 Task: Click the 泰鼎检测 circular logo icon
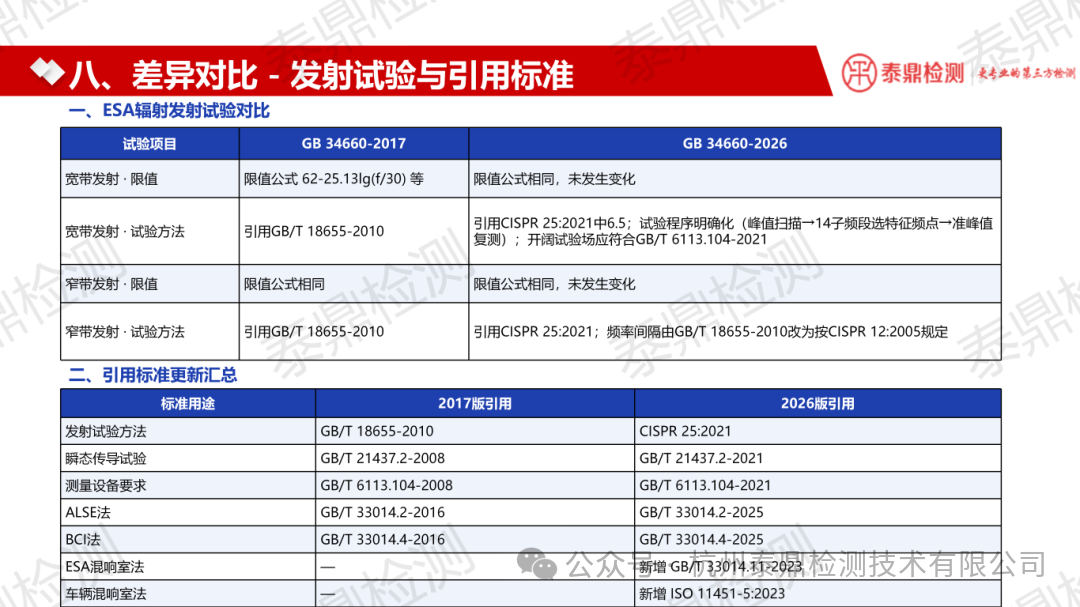tap(860, 72)
